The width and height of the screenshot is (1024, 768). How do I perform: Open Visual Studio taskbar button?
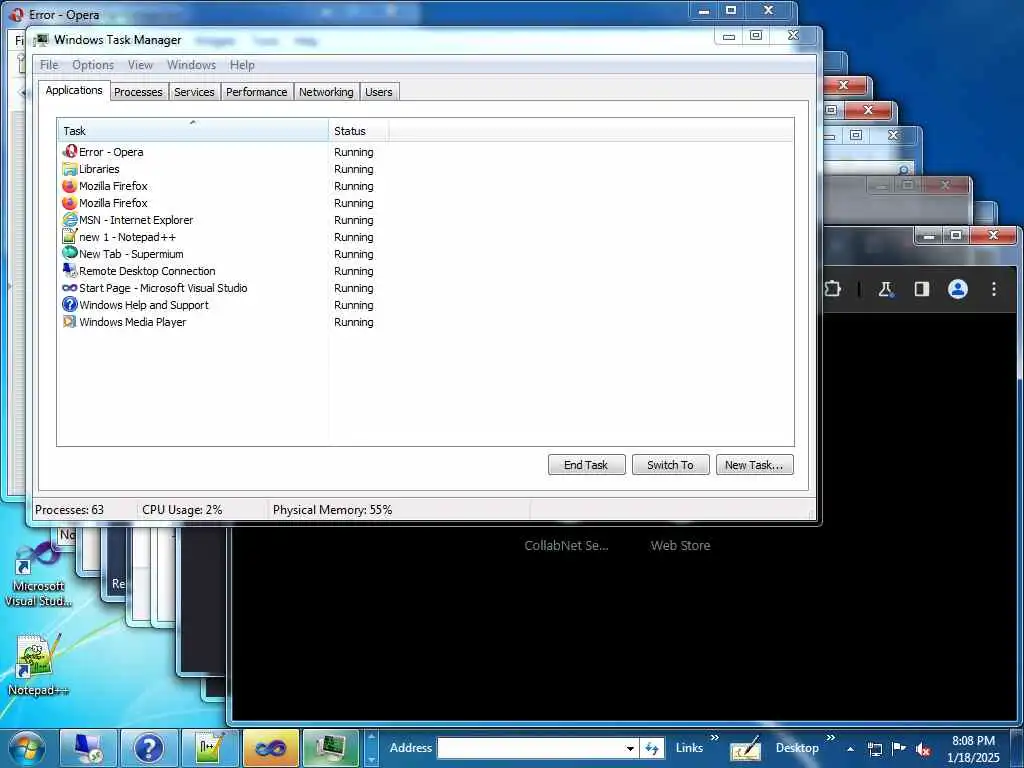pos(270,748)
